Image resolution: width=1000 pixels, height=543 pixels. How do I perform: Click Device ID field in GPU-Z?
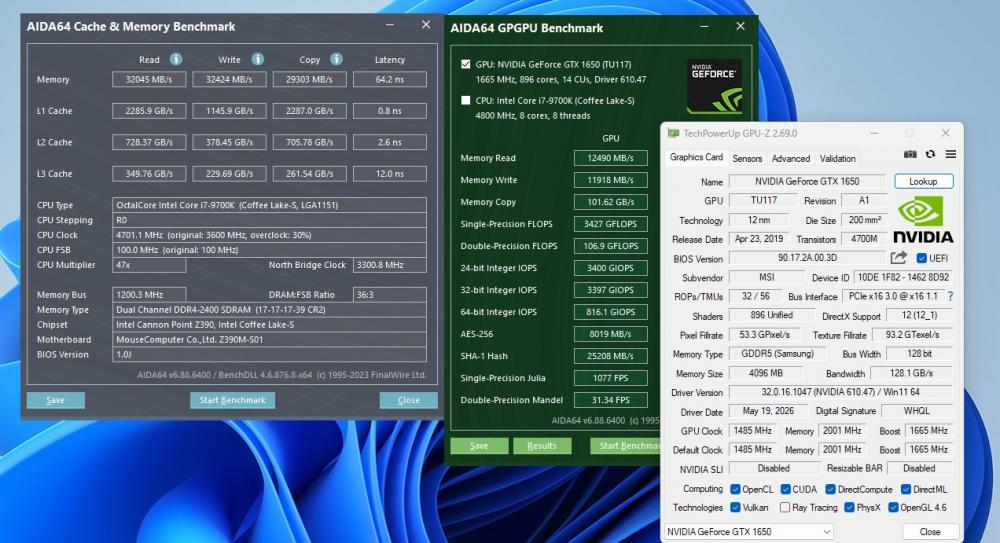[x=903, y=277]
